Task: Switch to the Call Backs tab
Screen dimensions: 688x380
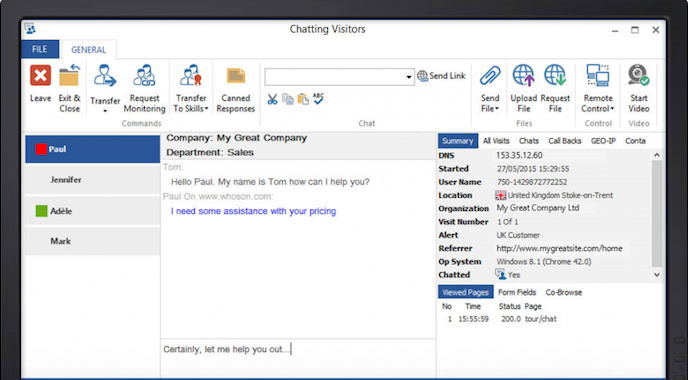Action: point(565,141)
